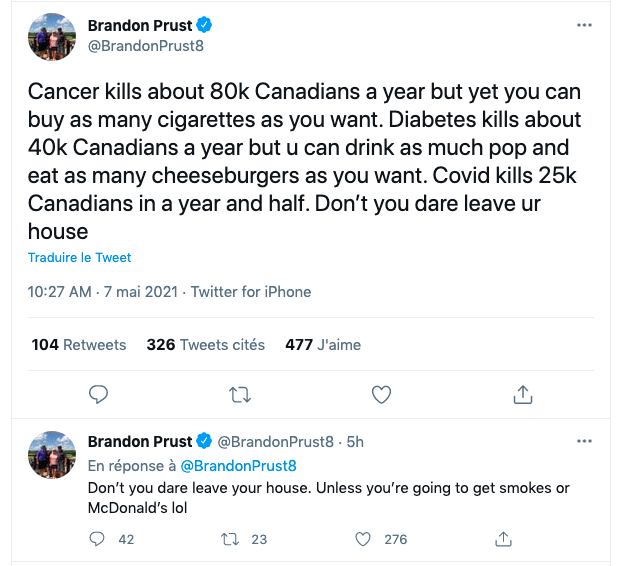View the 326 Tweets cités list

pos(205,345)
